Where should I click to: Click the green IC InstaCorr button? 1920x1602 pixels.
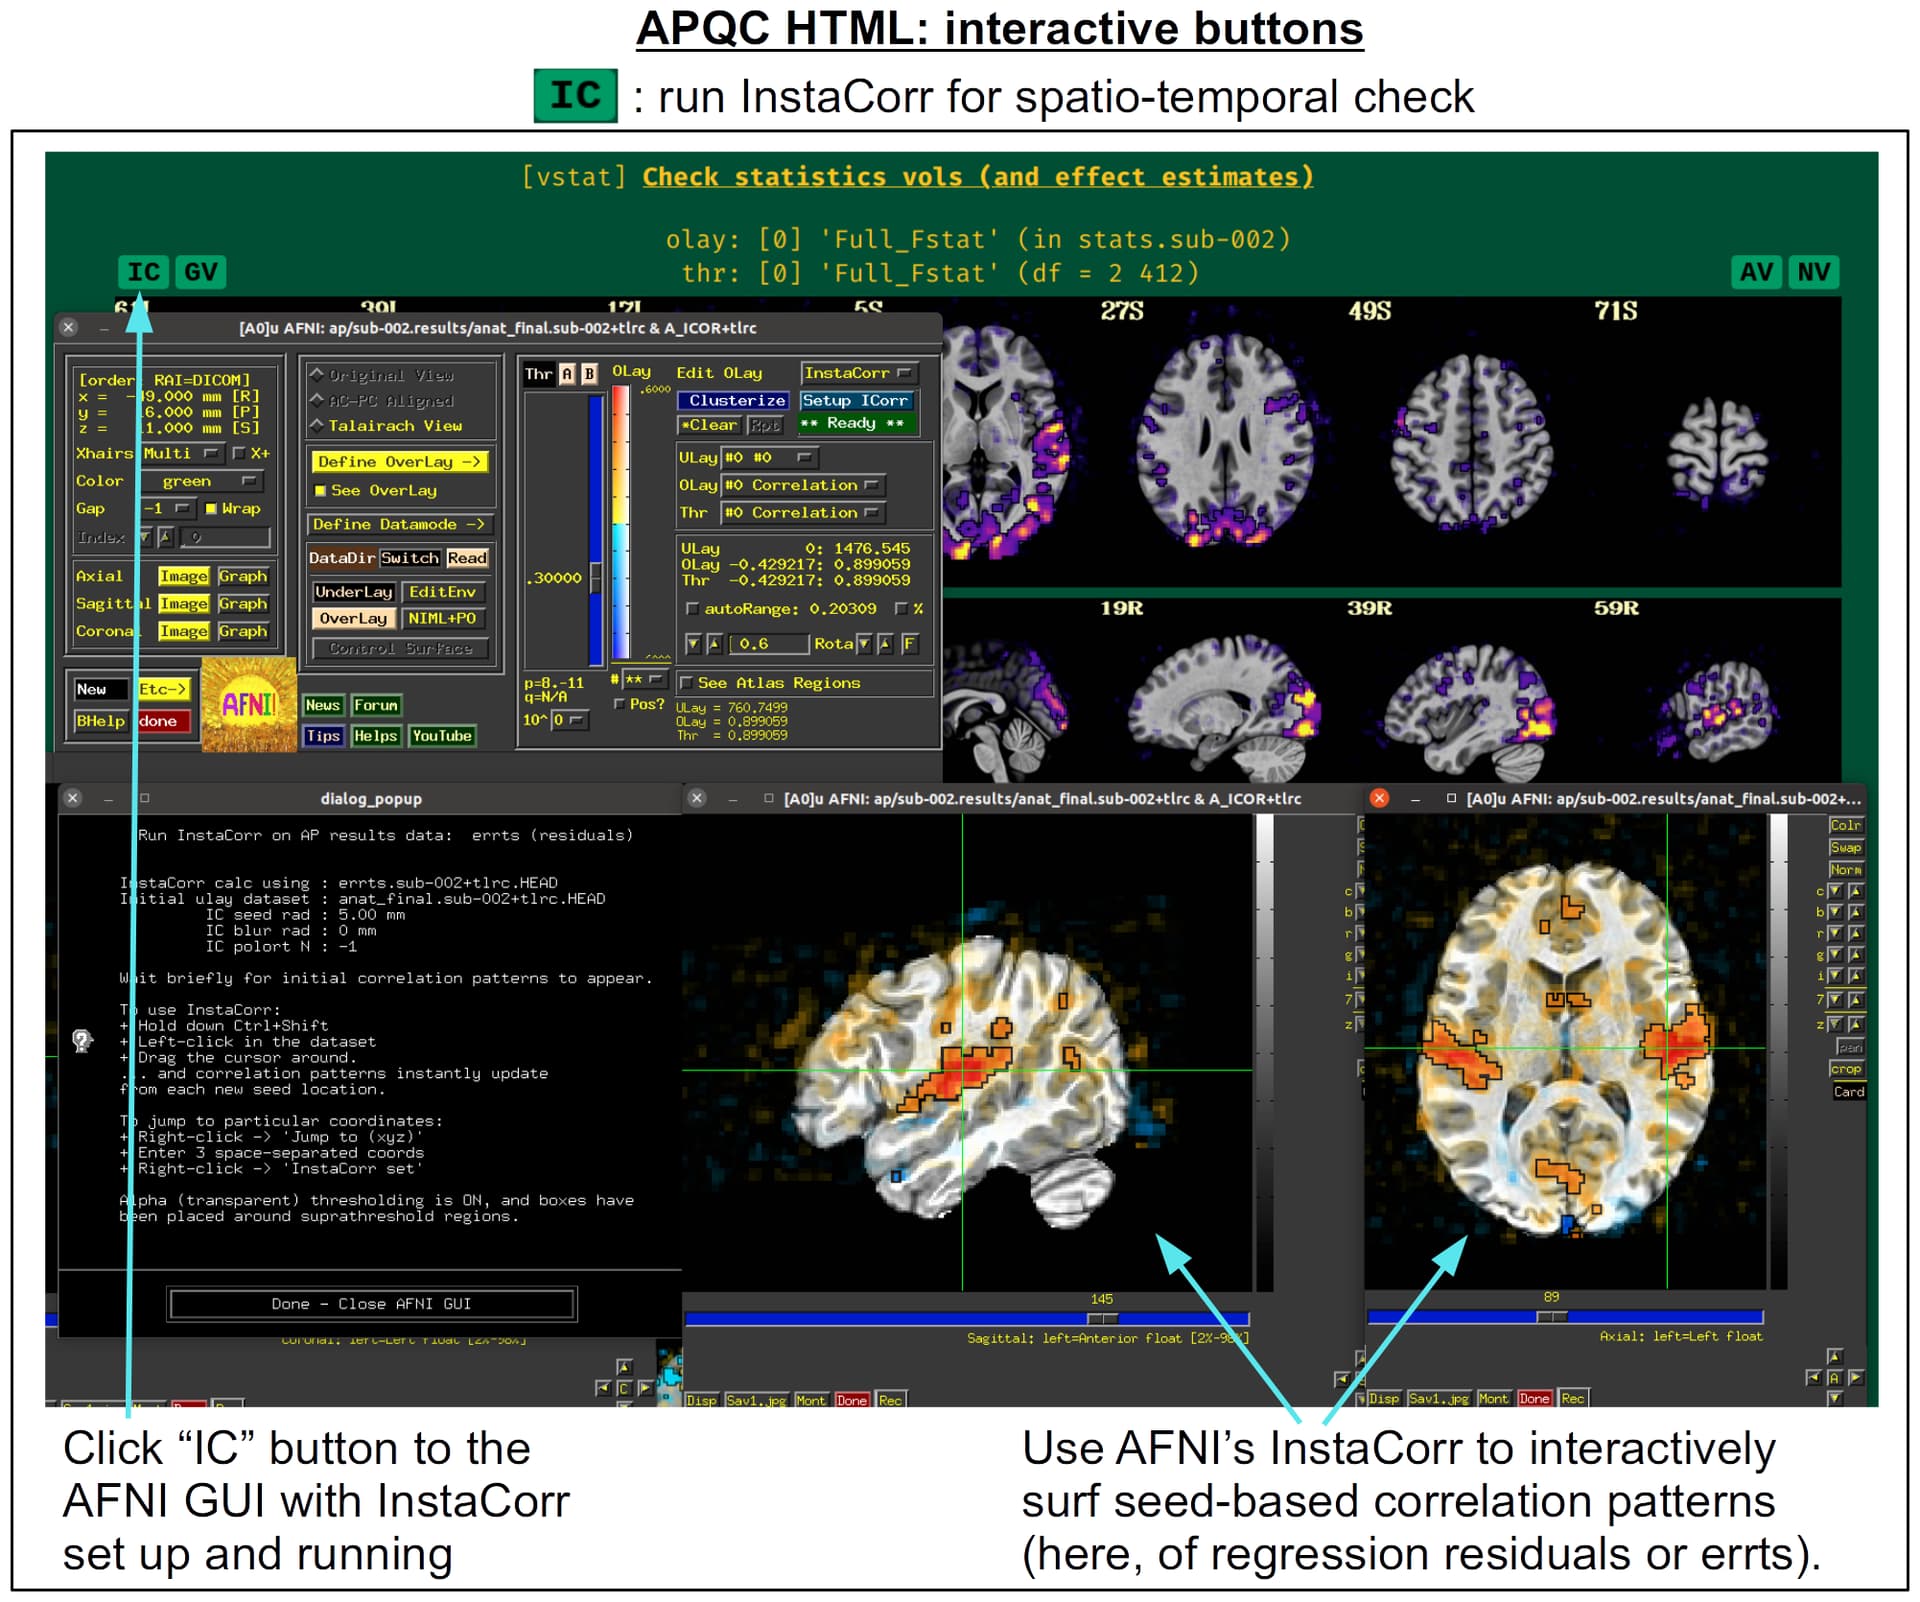[143, 272]
